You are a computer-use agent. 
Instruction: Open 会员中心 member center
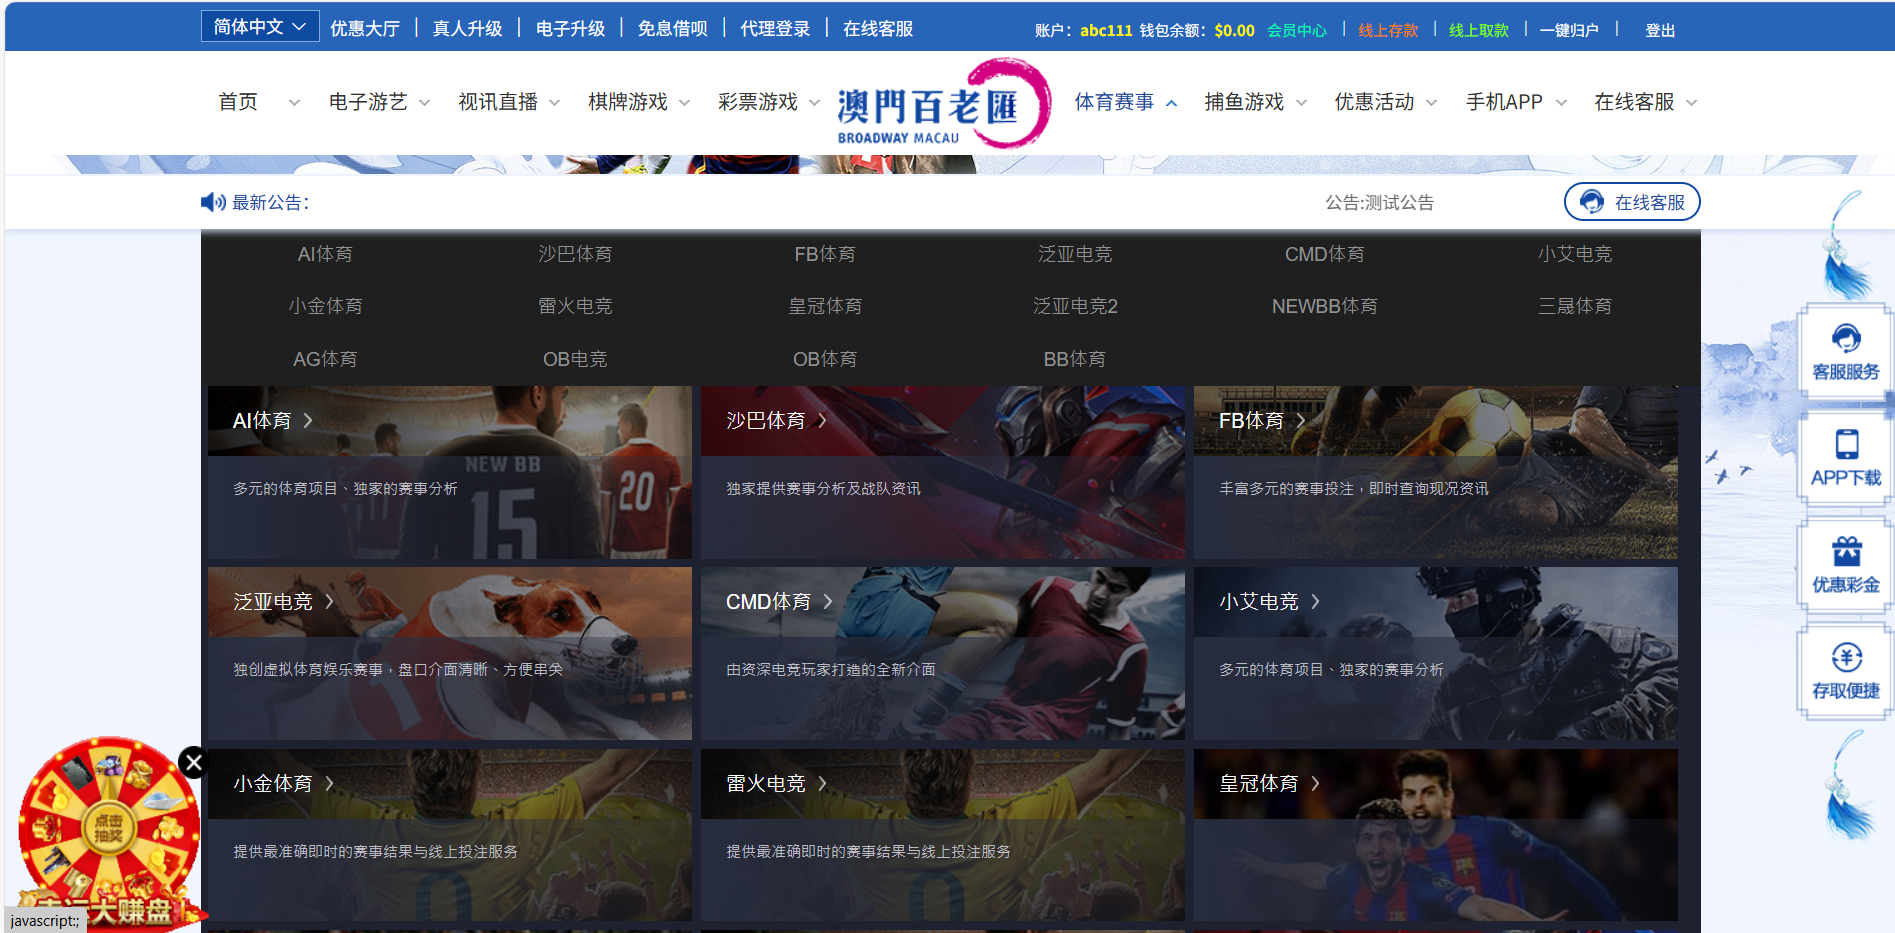(1297, 31)
